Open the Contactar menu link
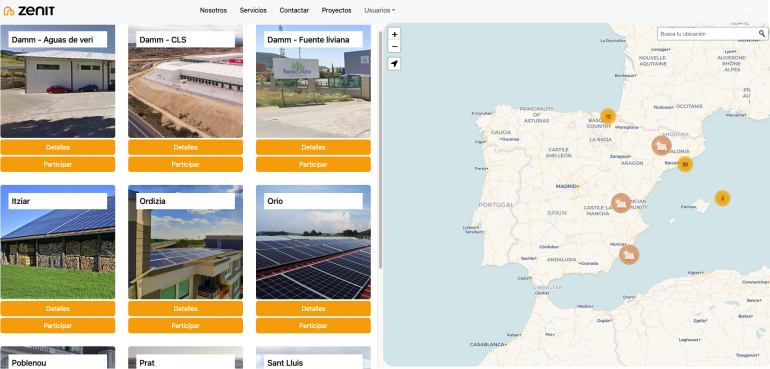This screenshot has width=770, height=369. (294, 10)
